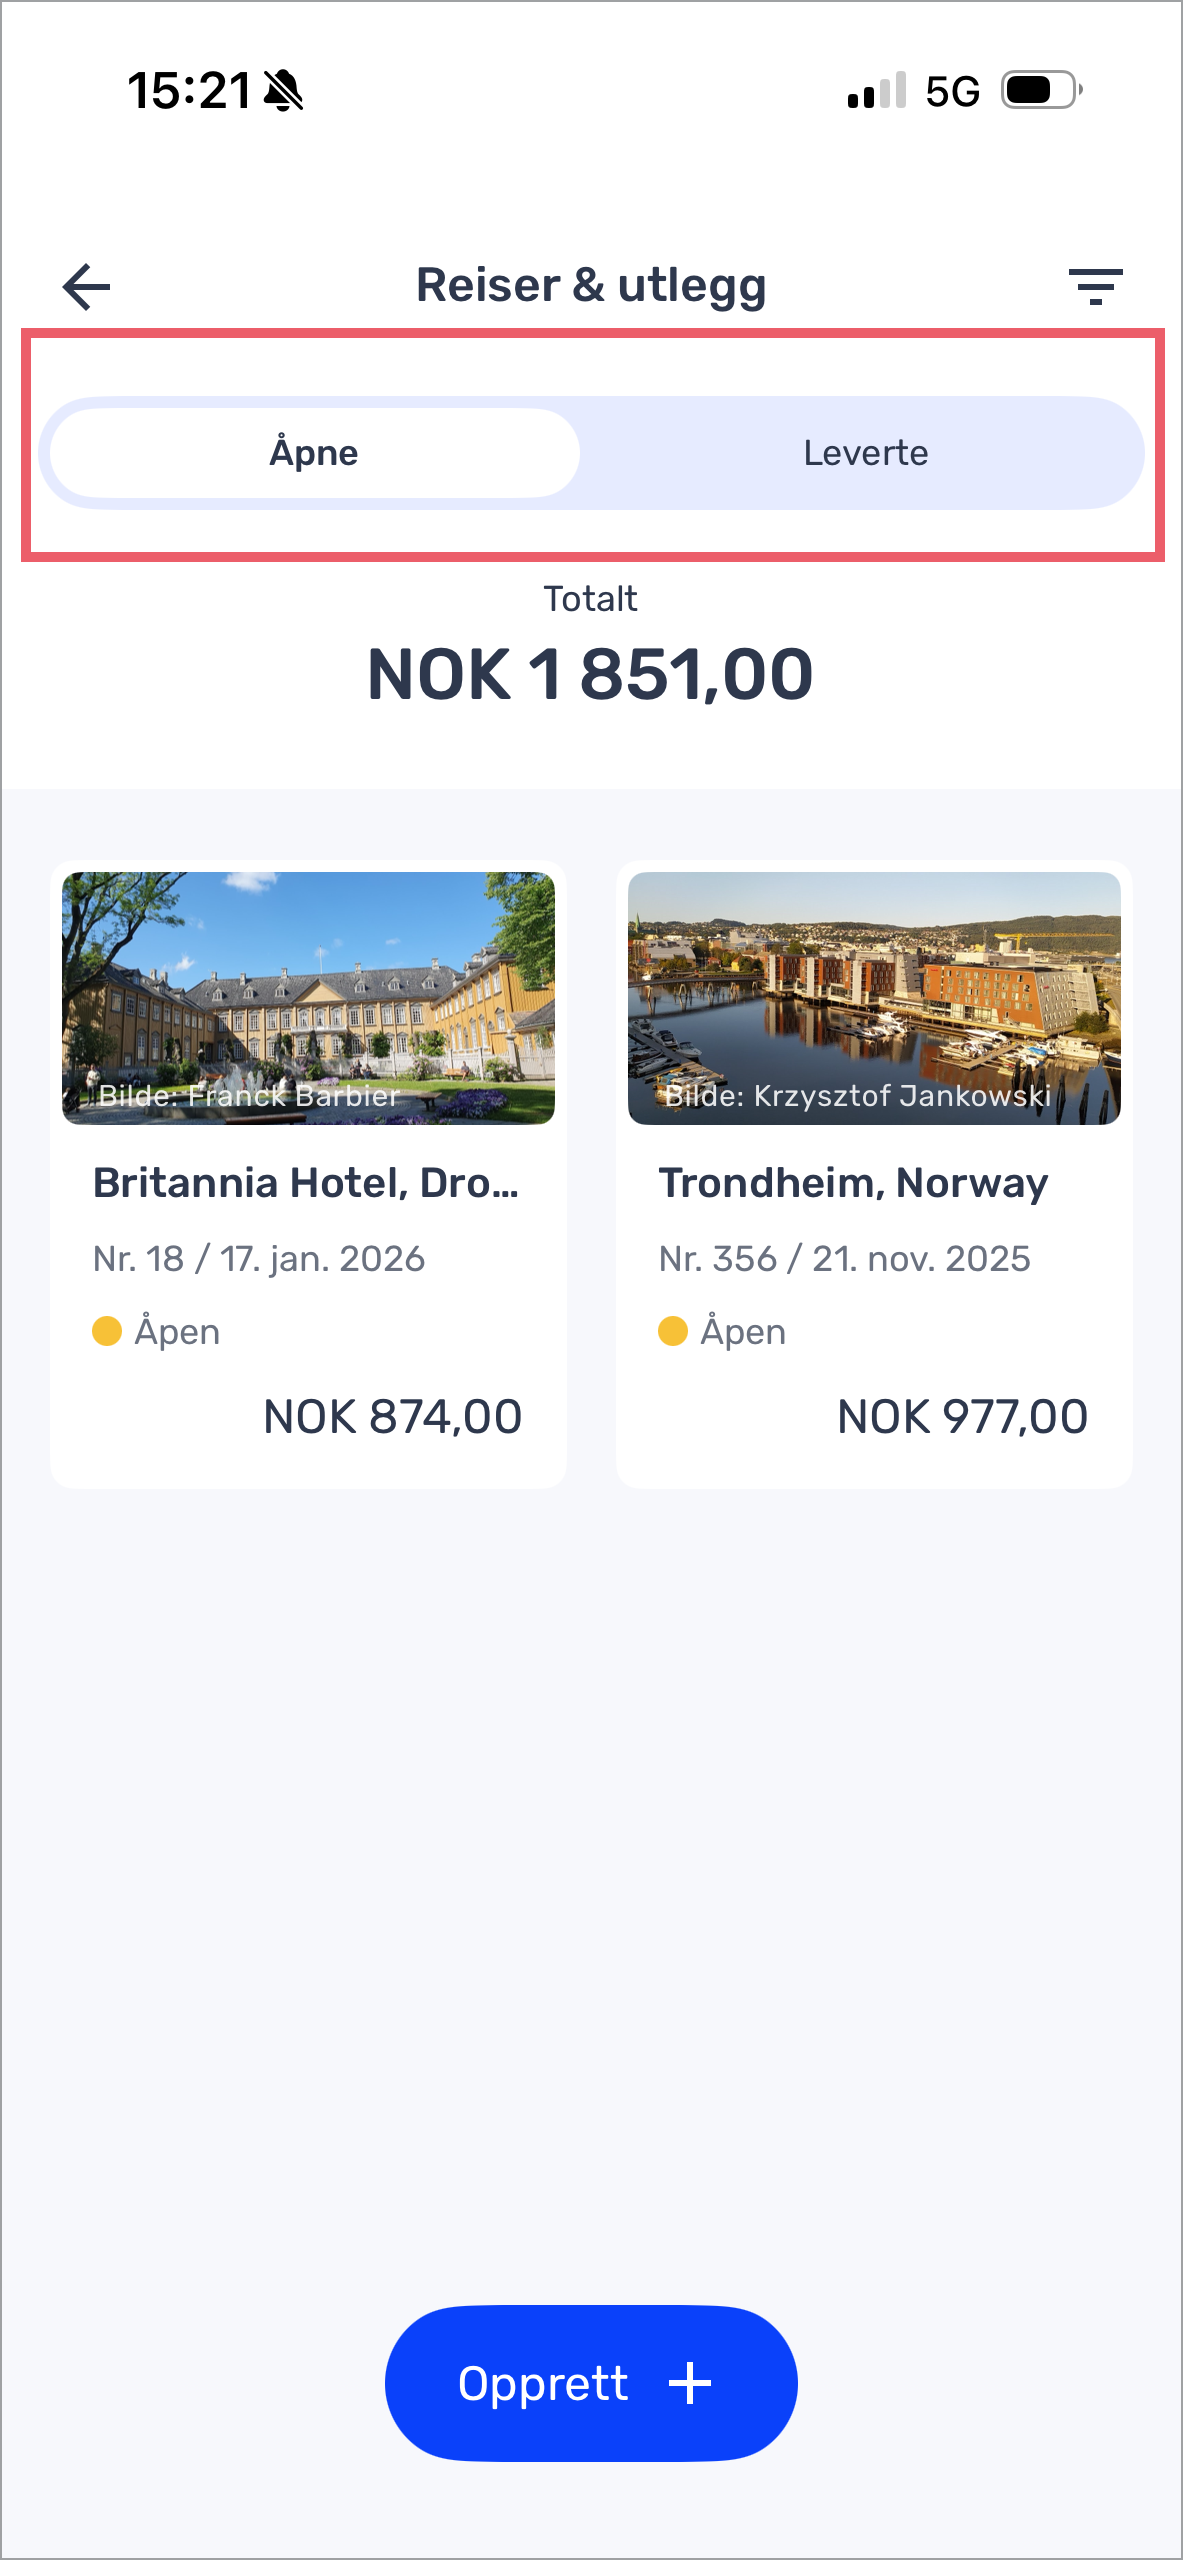
Task: Switch to the Leverte tab
Action: (x=865, y=453)
